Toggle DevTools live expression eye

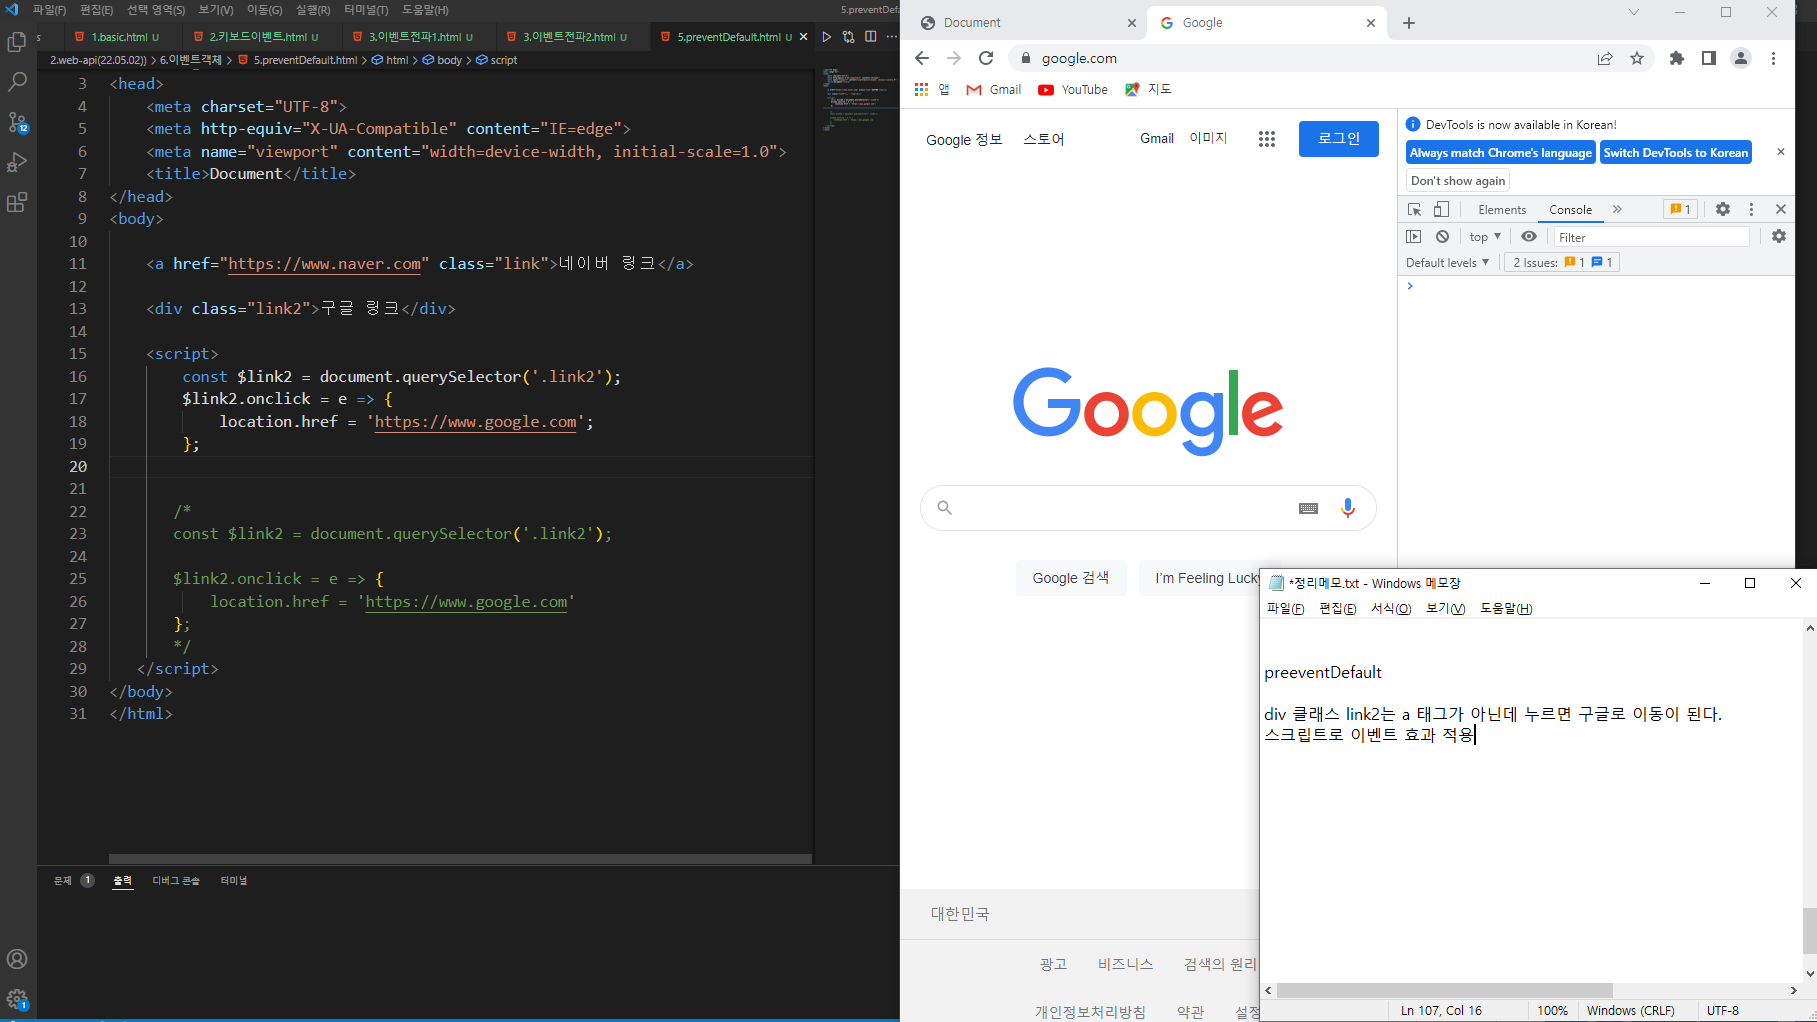click(1529, 237)
